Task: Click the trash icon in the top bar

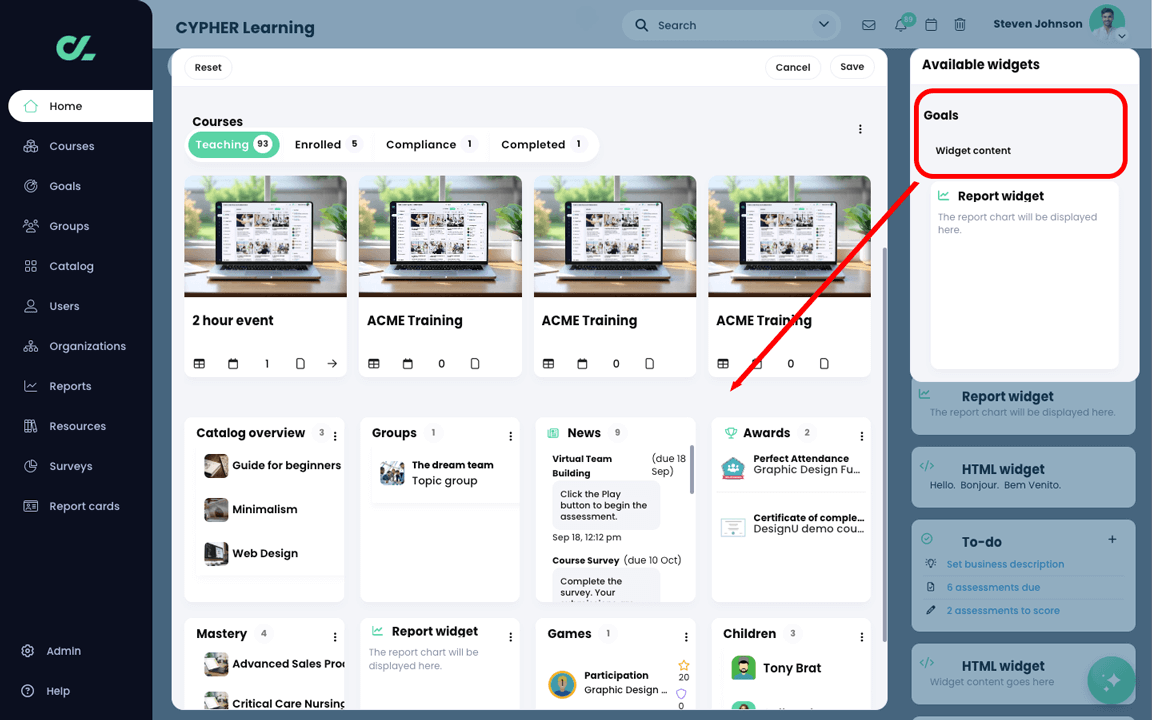Action: click(x=960, y=25)
